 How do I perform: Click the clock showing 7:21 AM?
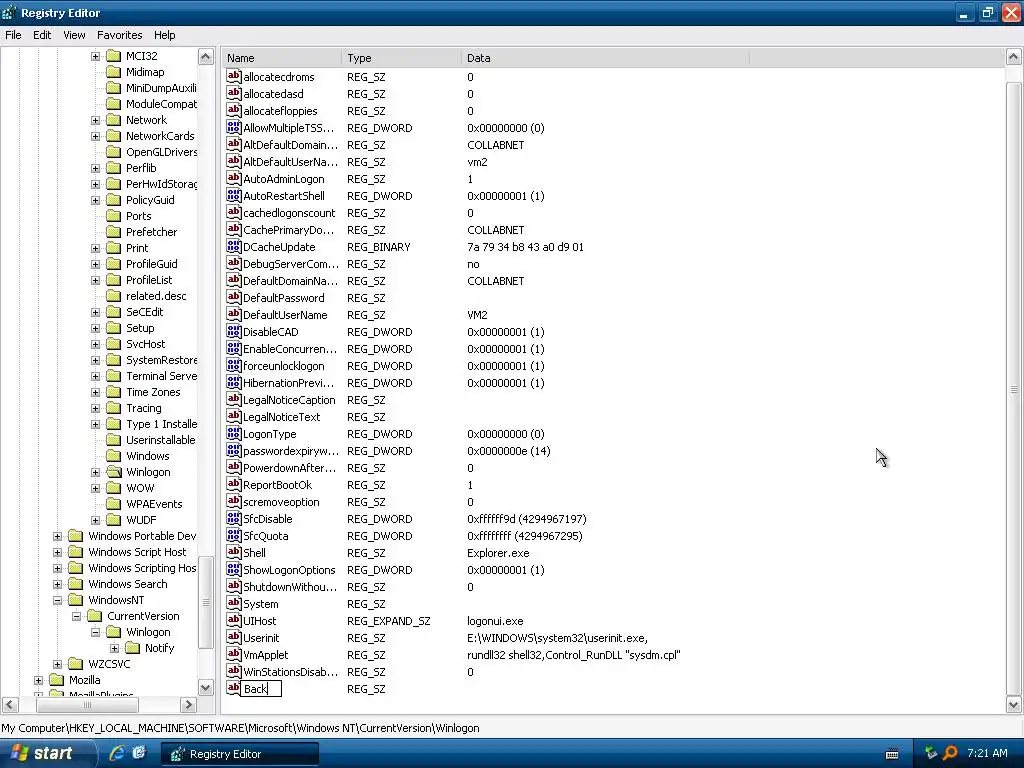pos(987,753)
